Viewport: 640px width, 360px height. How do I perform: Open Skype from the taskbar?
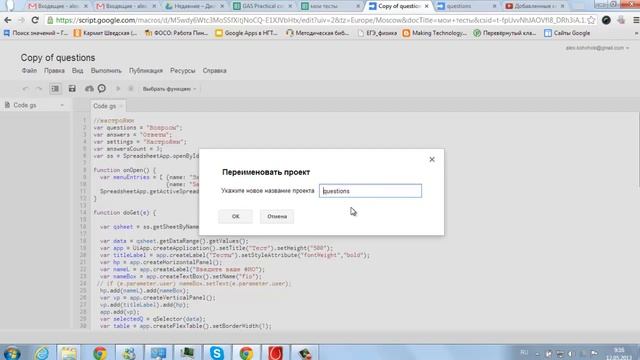pyautogui.click(x=217, y=353)
